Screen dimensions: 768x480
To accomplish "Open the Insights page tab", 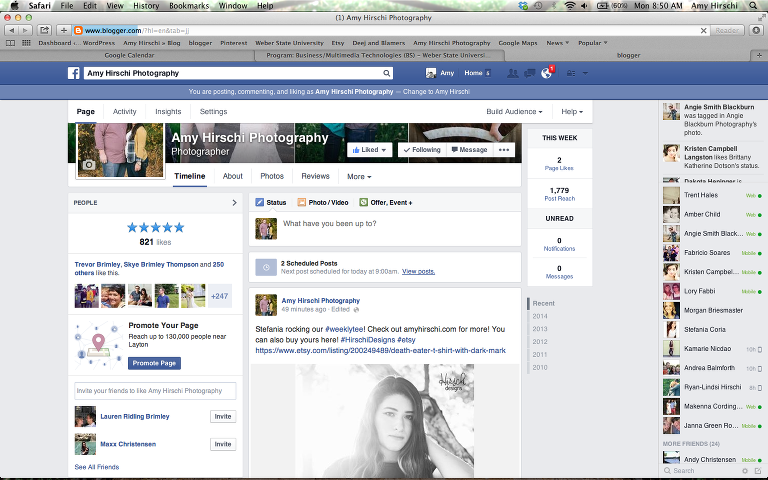I will (x=168, y=112).
